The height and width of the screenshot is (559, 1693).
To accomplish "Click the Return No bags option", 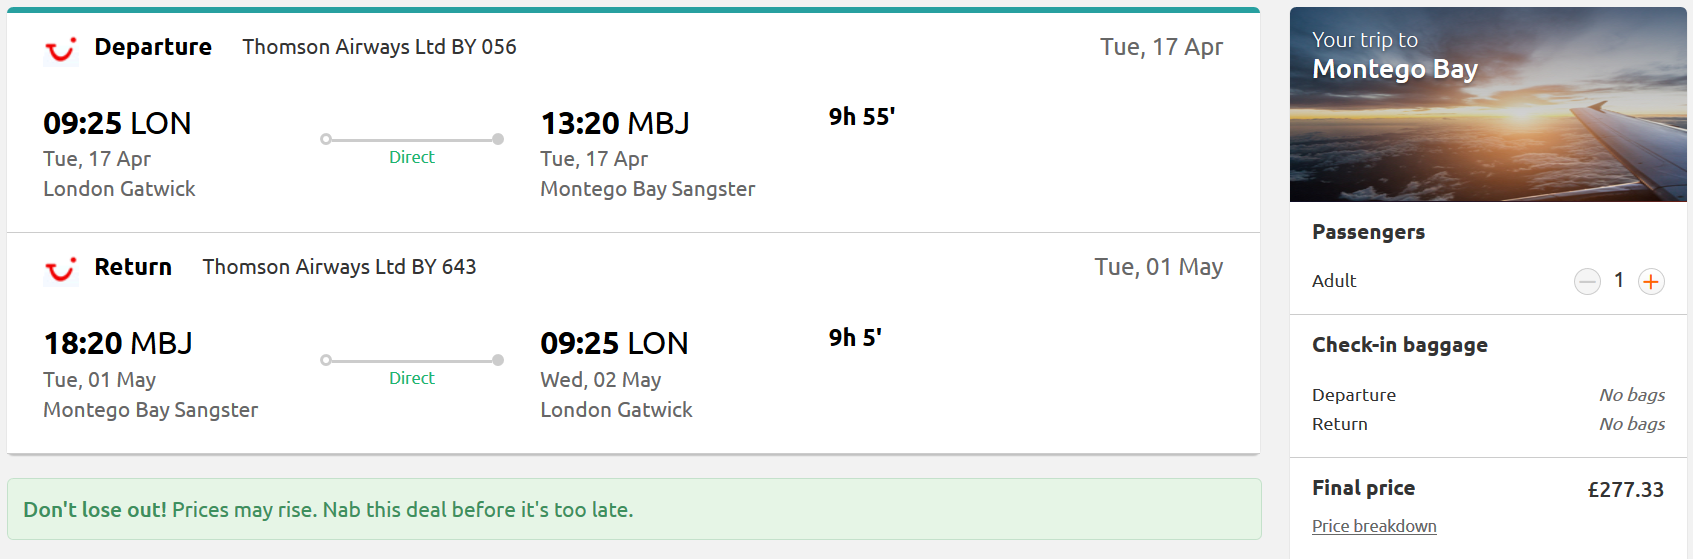I will [1632, 424].
